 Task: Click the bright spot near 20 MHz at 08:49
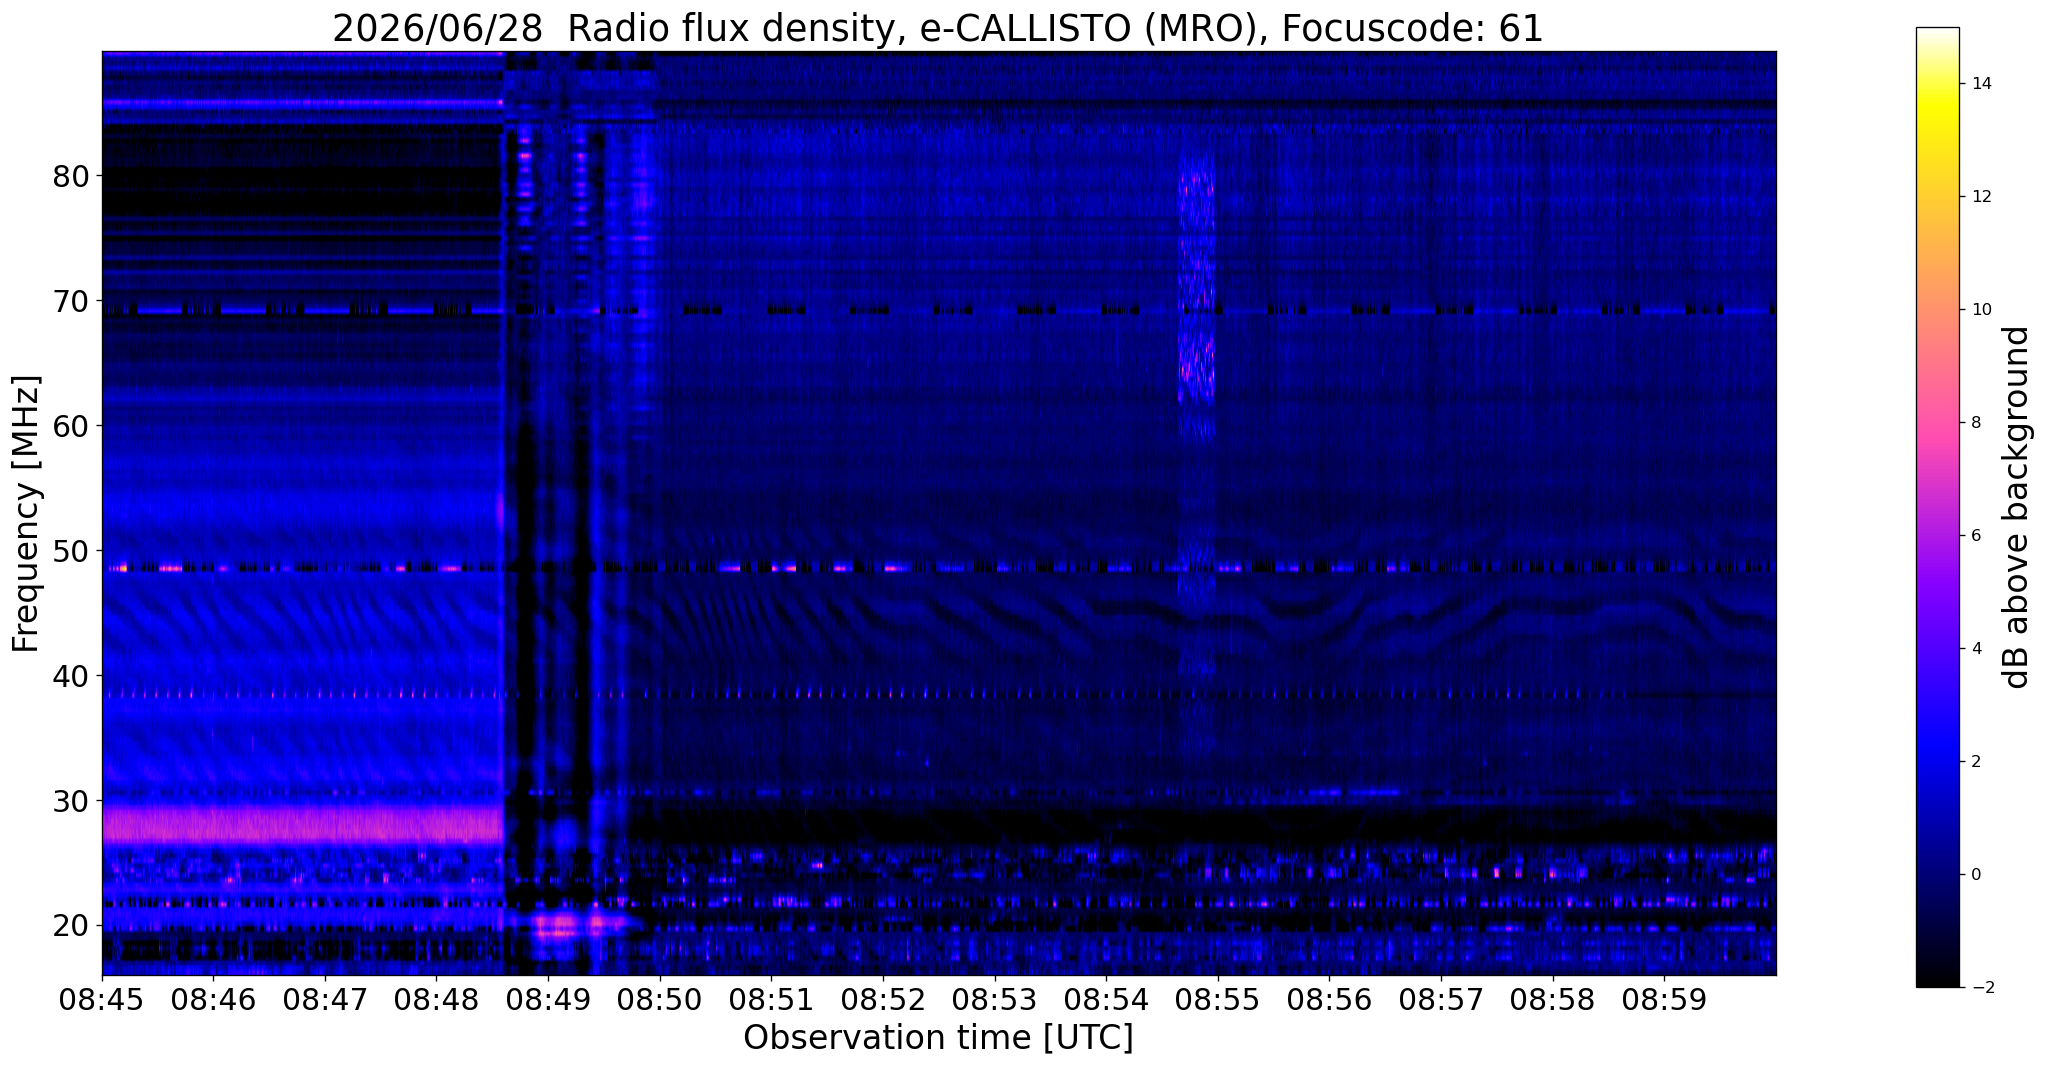[x=557, y=926]
